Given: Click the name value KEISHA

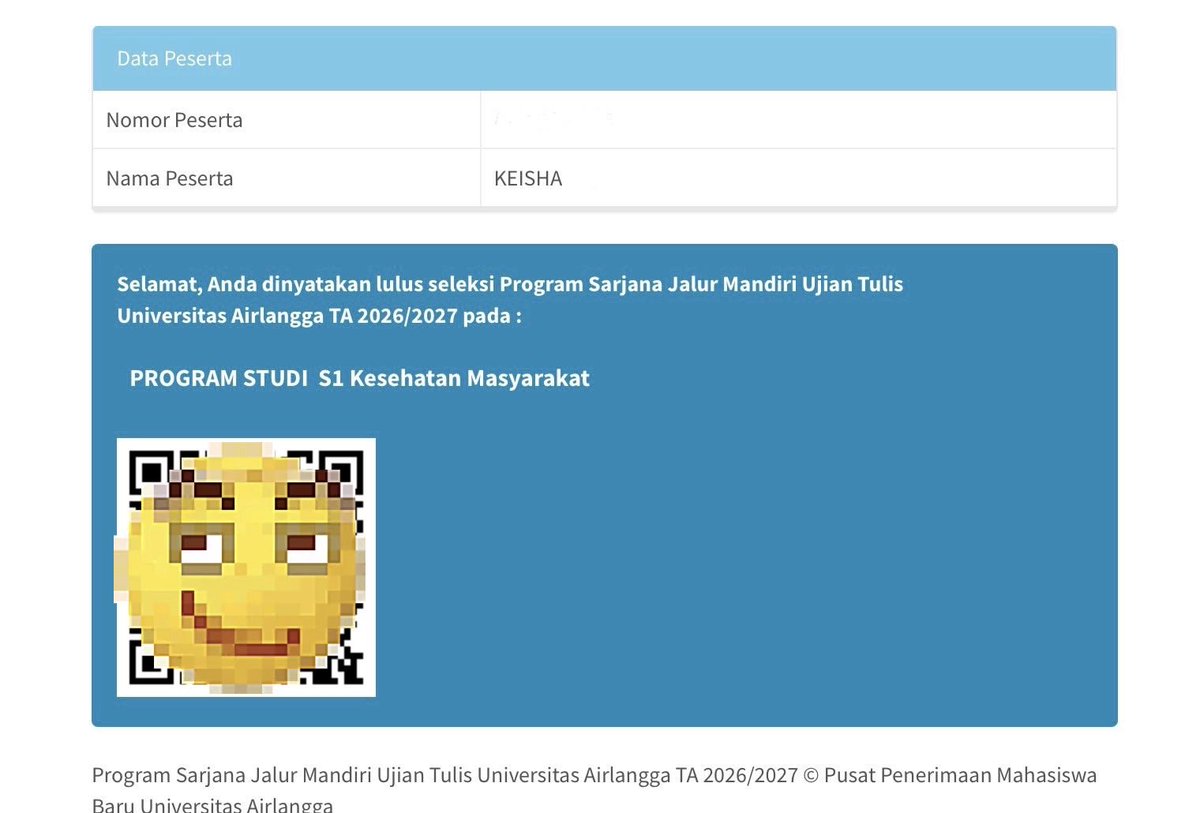Looking at the screenshot, I should pos(528,178).
